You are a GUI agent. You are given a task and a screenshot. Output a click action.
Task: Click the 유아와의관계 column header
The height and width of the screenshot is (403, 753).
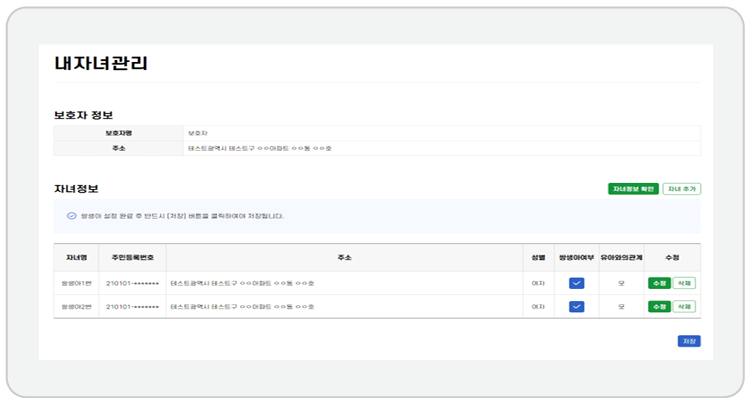tap(621, 257)
